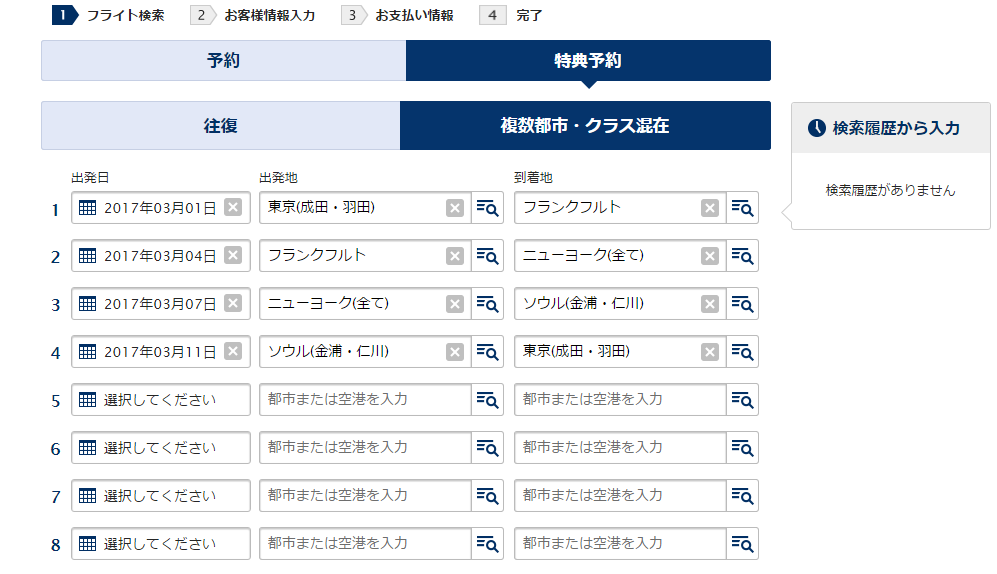Select 複数都市・クラス混在 tab

585,125
